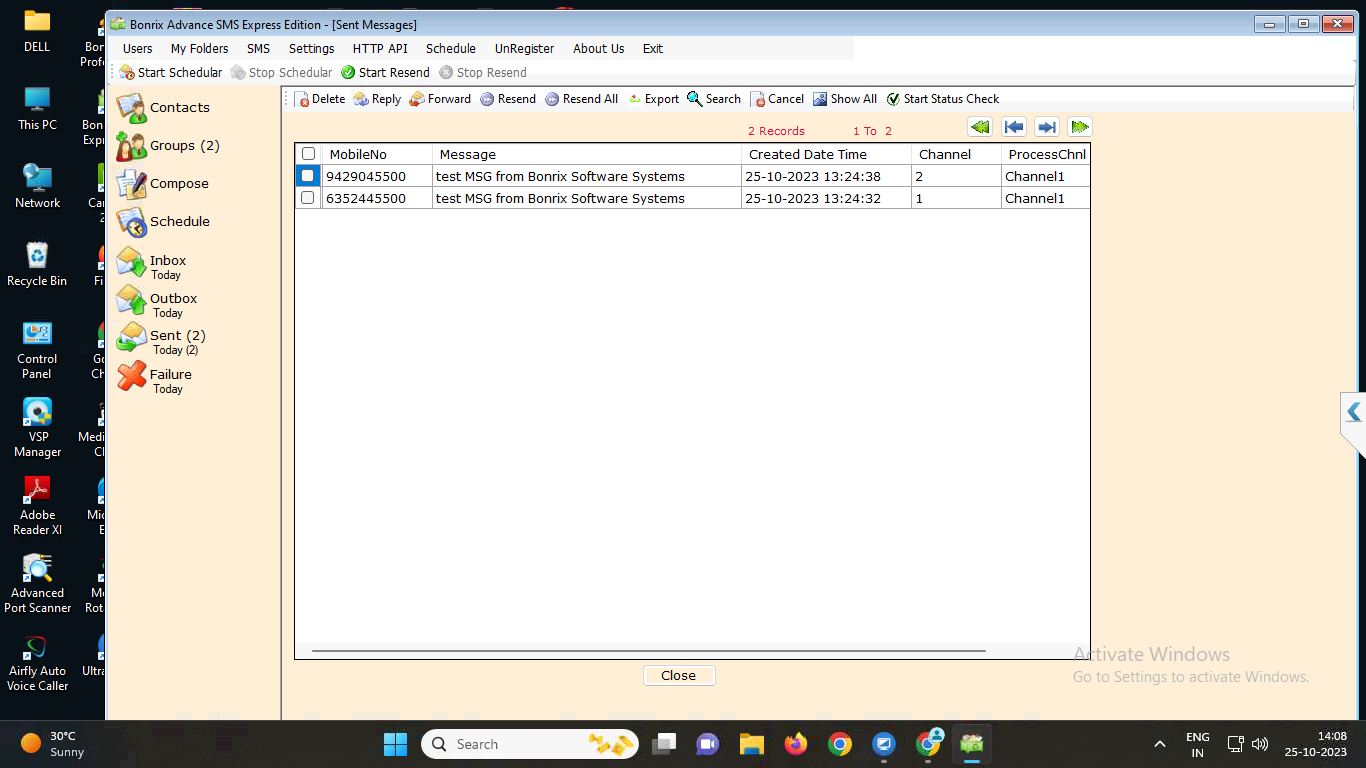
Task: Open Groups (2) in the sidebar
Action: [168, 146]
